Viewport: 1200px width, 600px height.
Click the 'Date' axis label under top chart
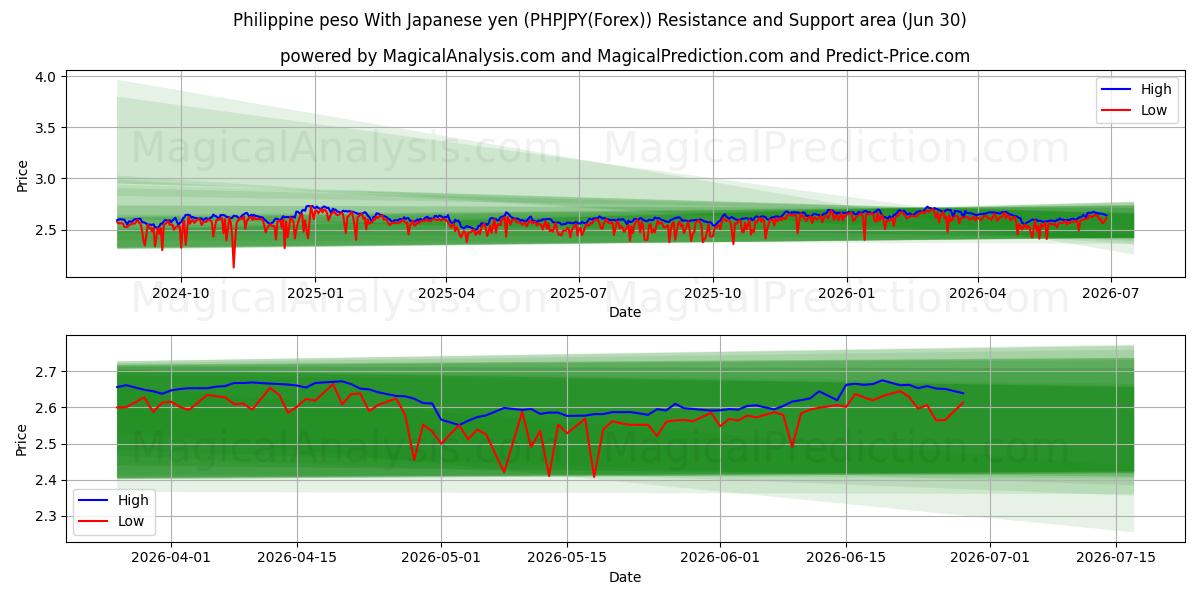click(625, 313)
